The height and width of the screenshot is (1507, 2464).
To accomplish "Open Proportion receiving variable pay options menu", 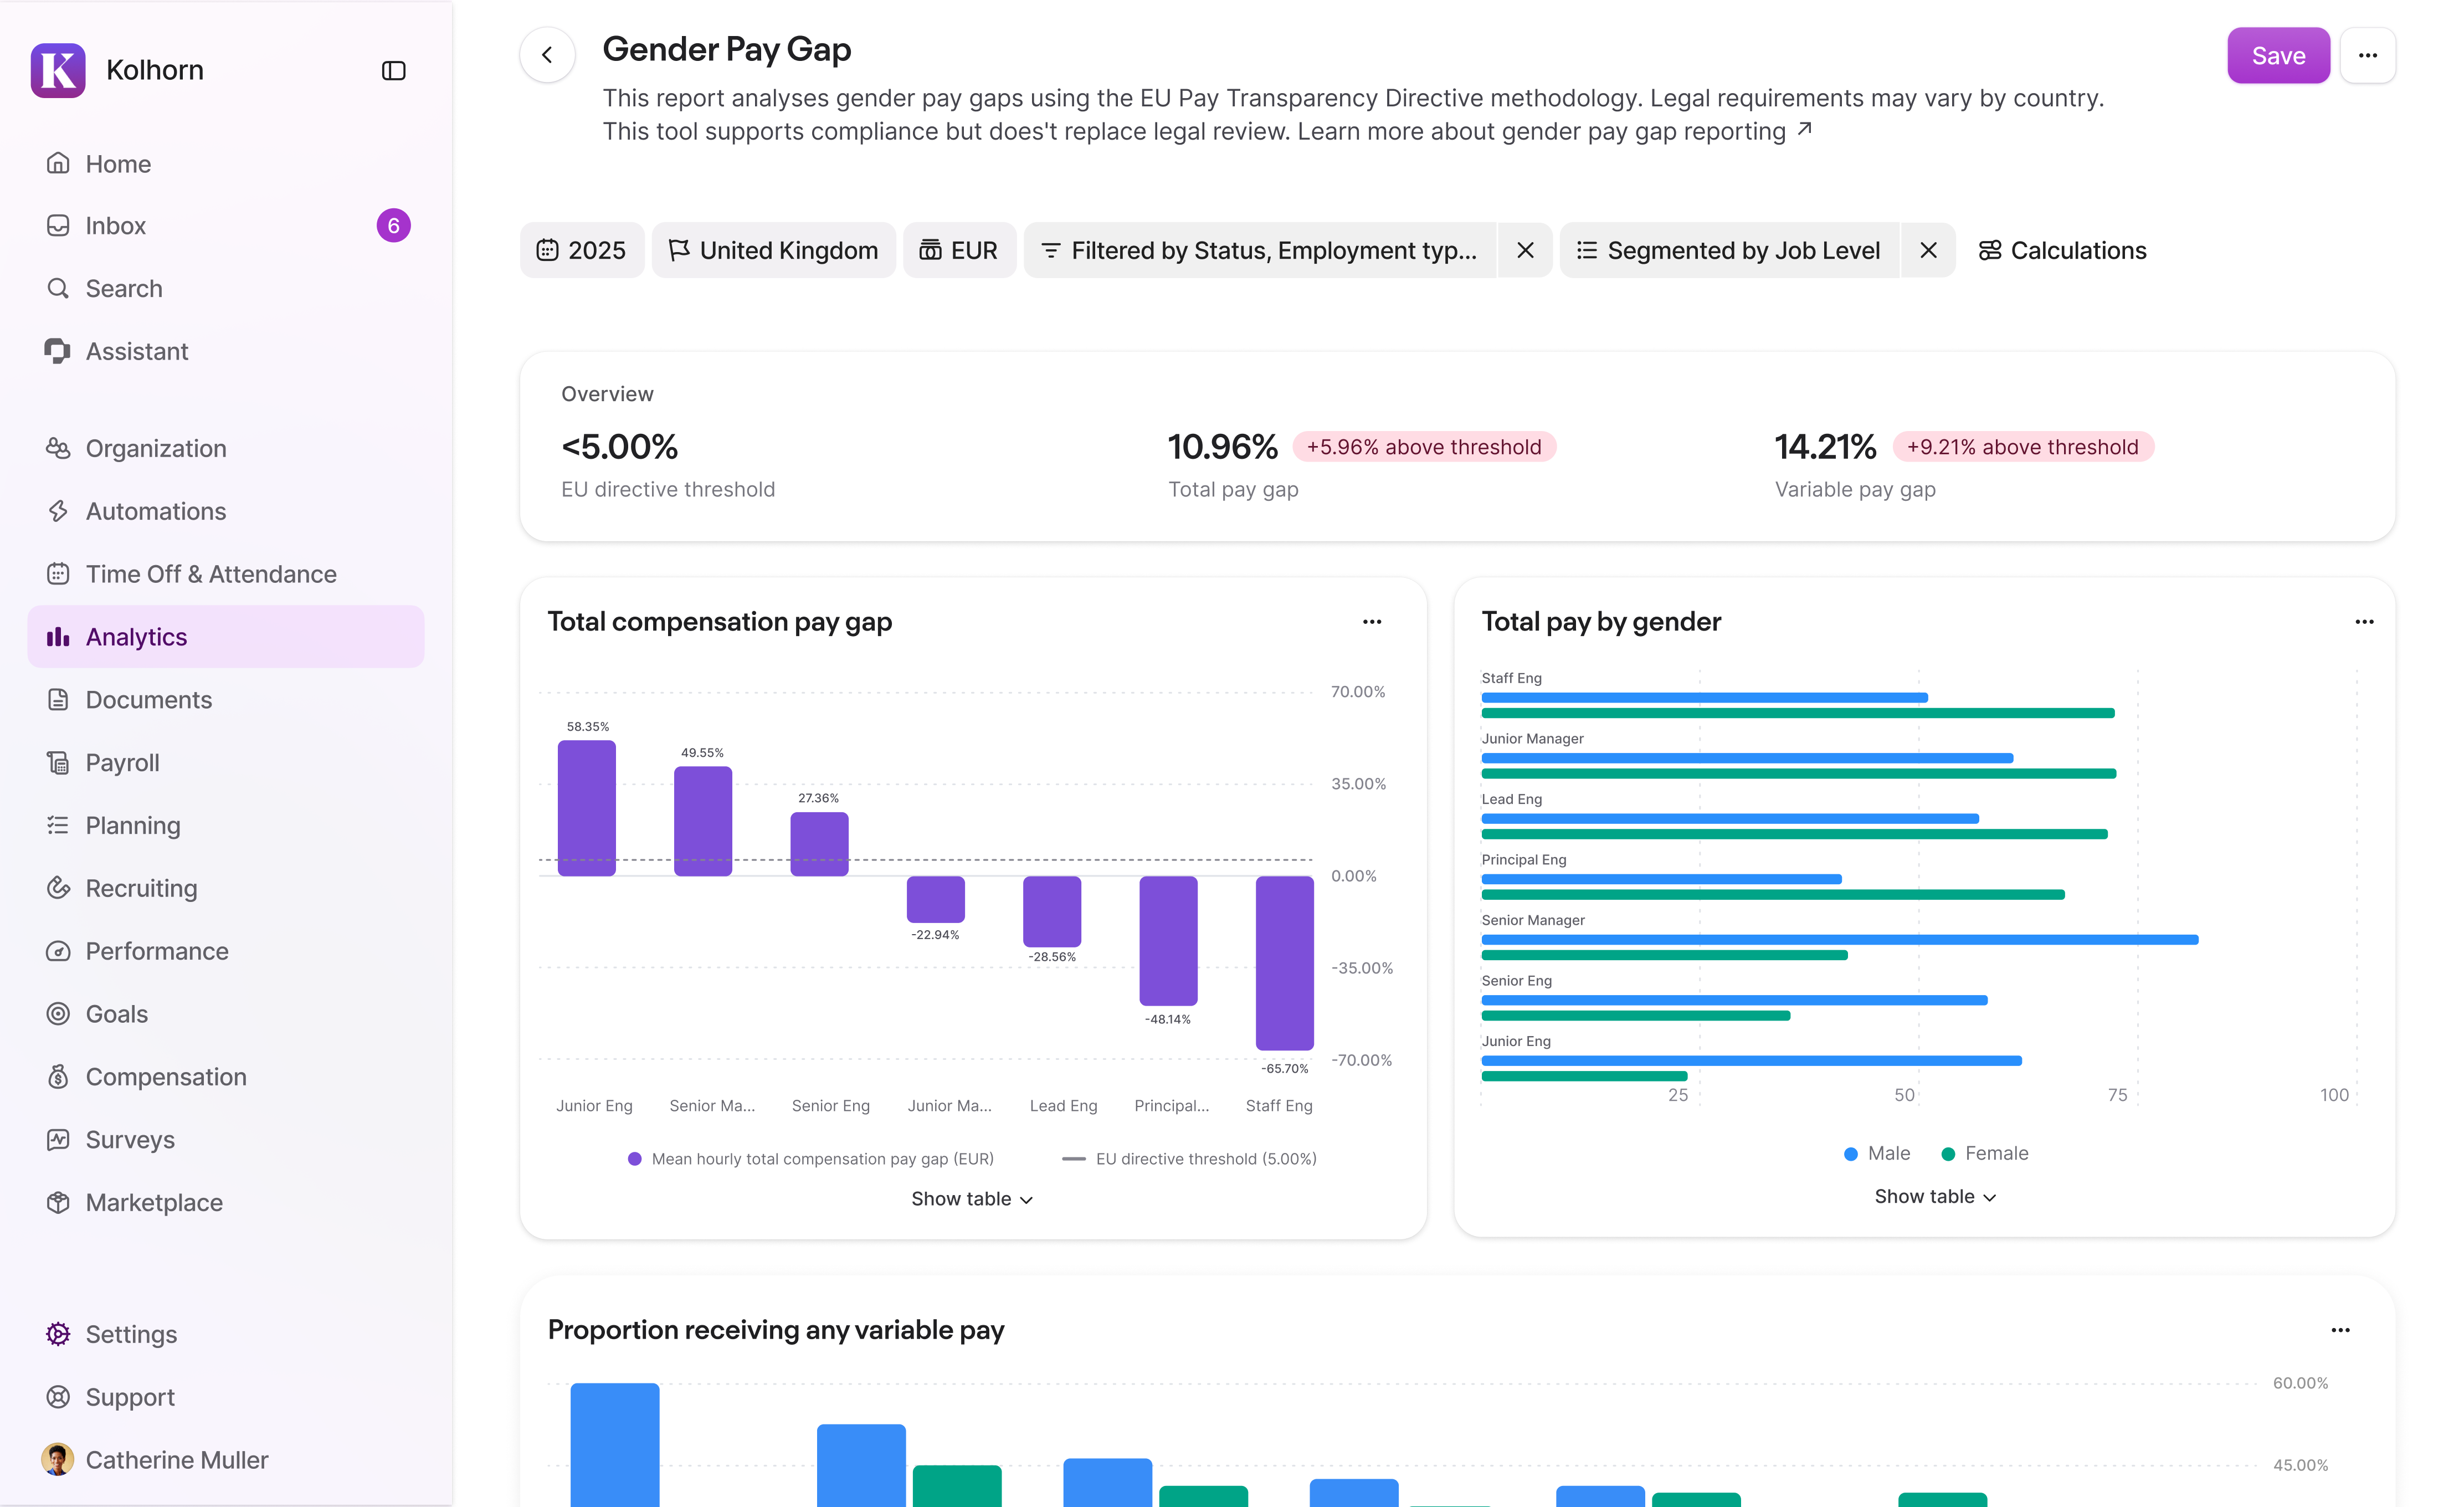I will (2340, 1330).
